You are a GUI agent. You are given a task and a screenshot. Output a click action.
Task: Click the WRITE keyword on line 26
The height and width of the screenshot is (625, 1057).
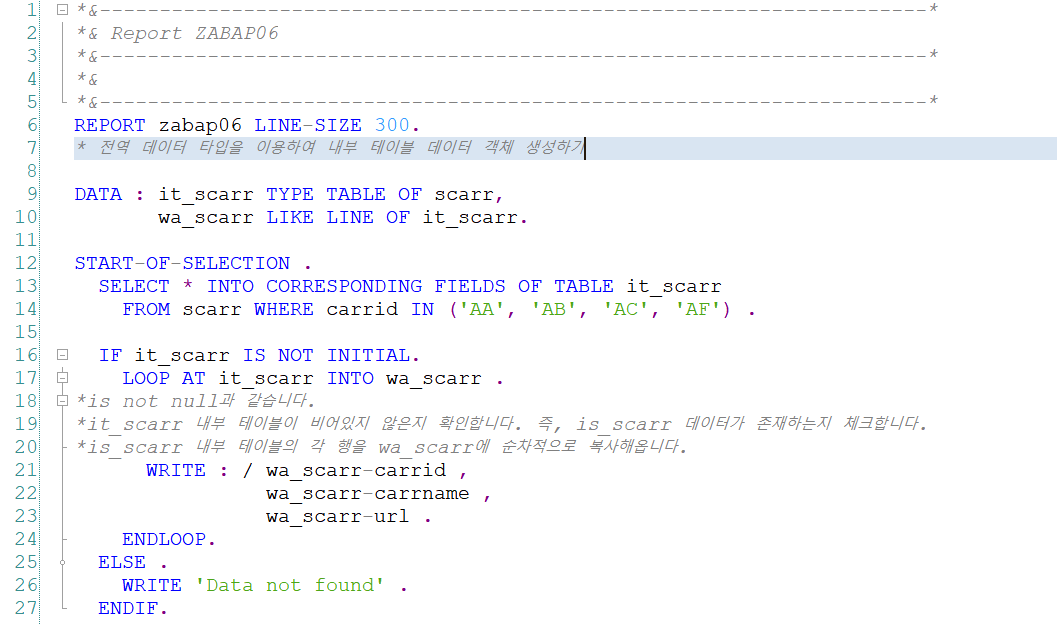coord(152,585)
